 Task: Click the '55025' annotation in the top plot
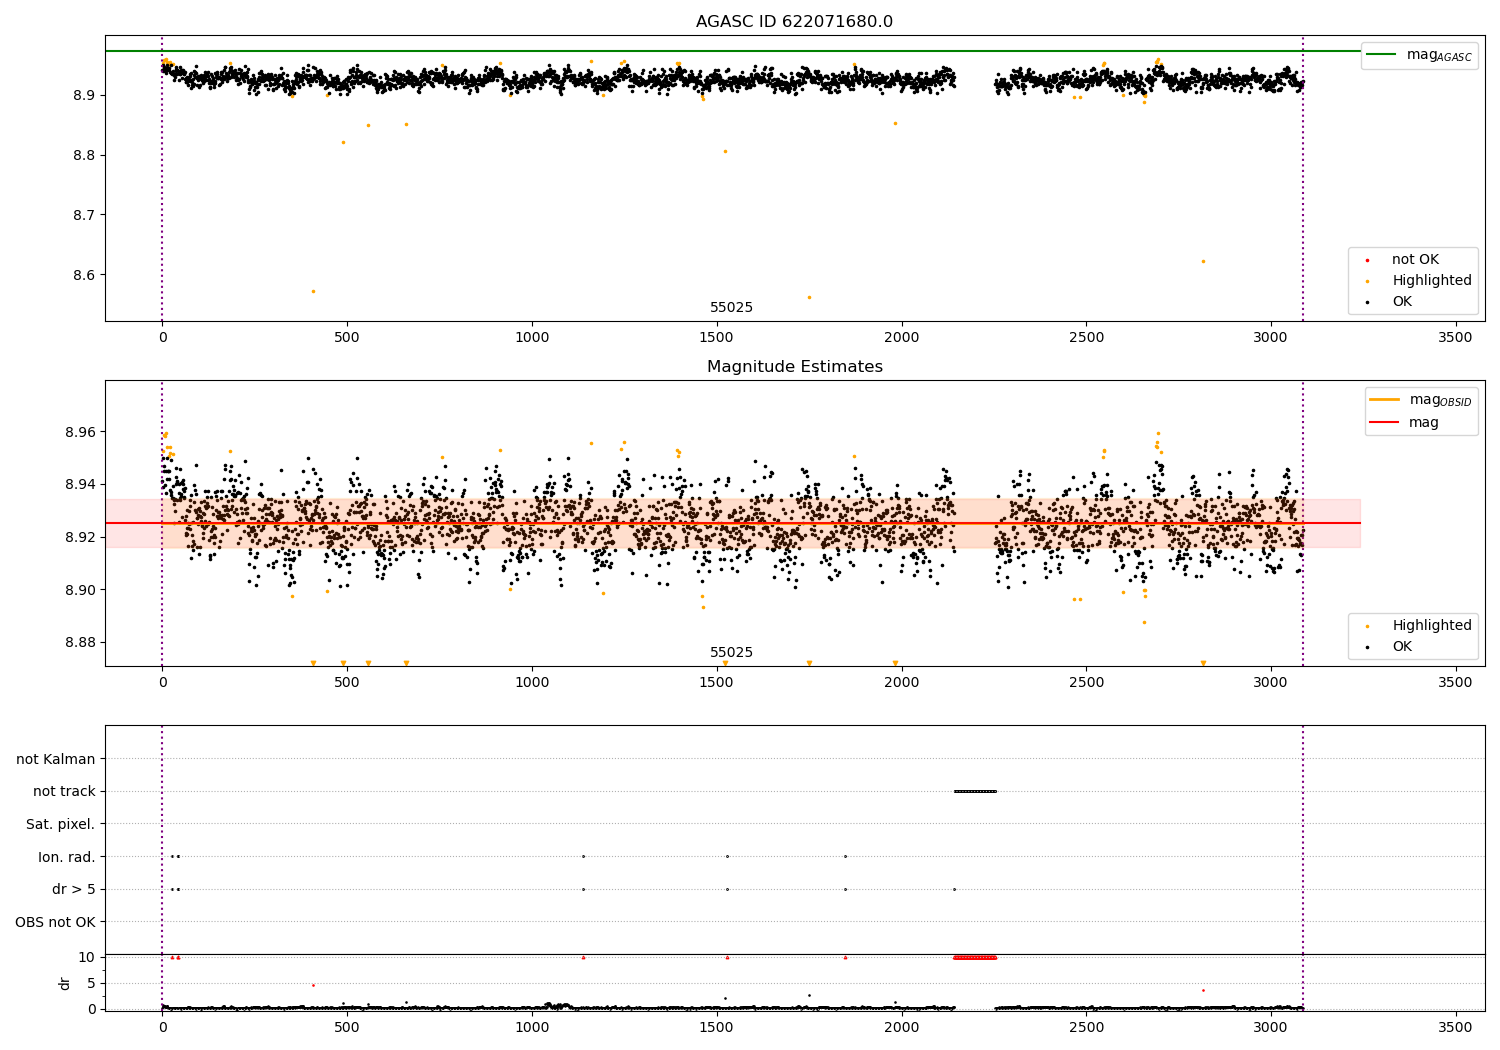(x=731, y=308)
